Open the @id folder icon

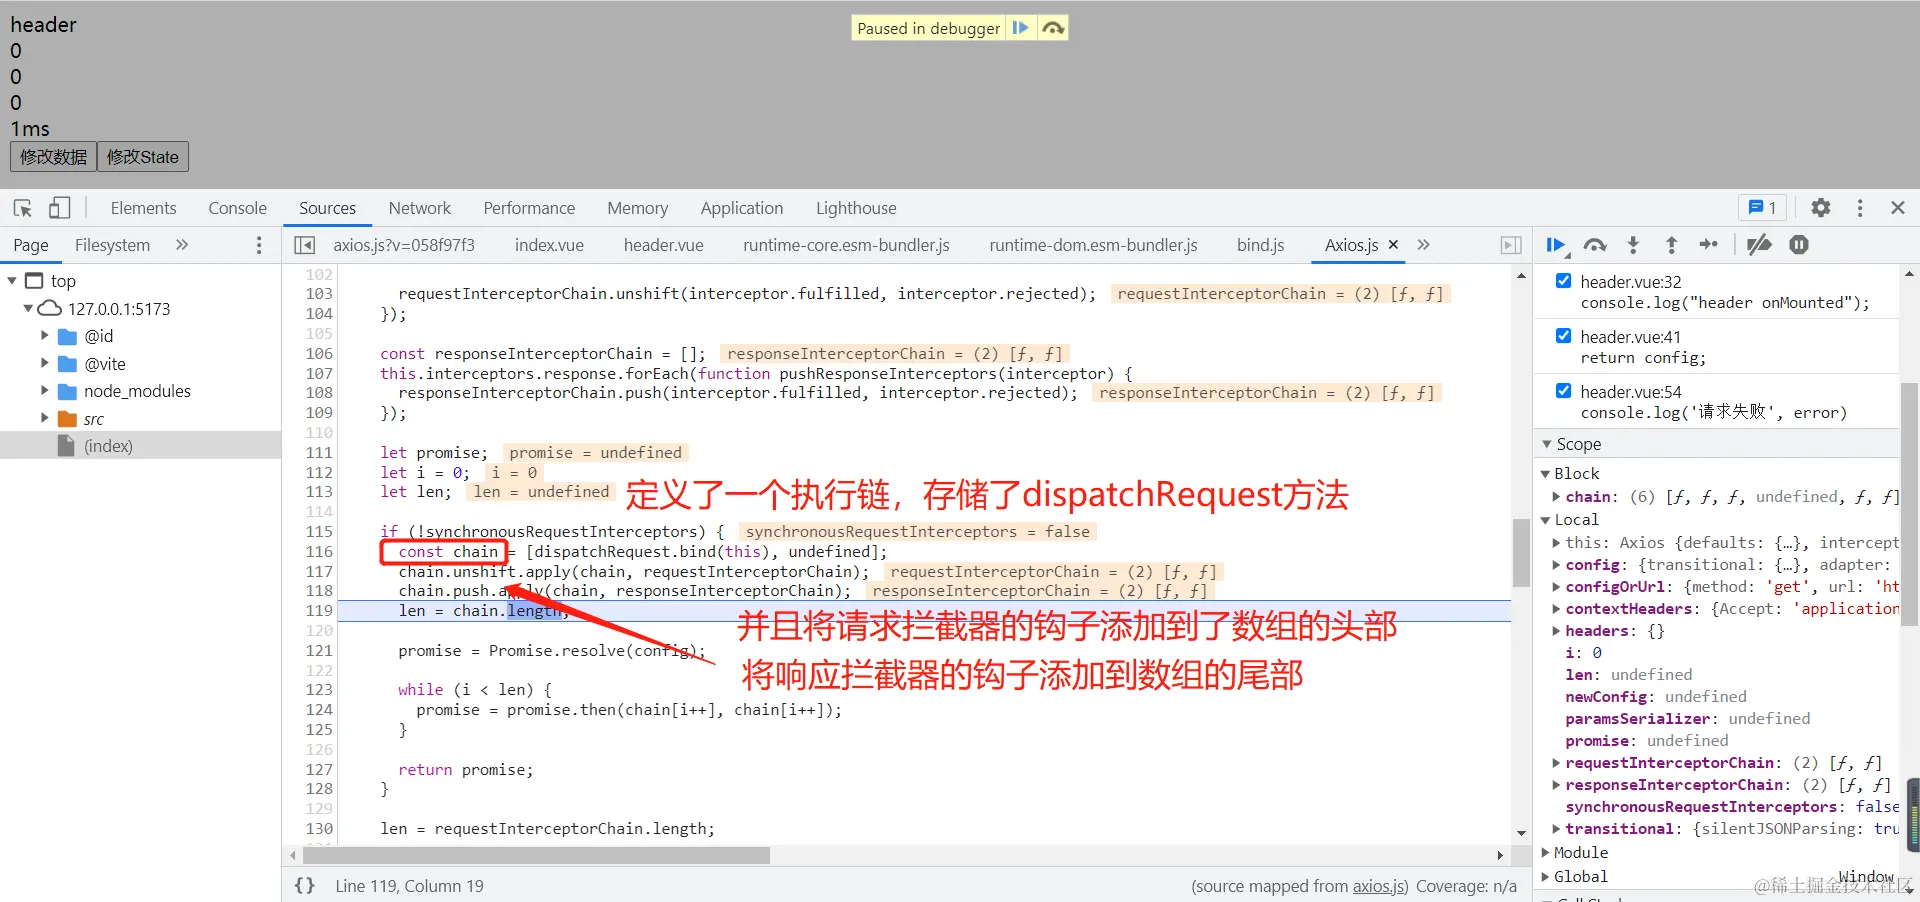[68, 336]
